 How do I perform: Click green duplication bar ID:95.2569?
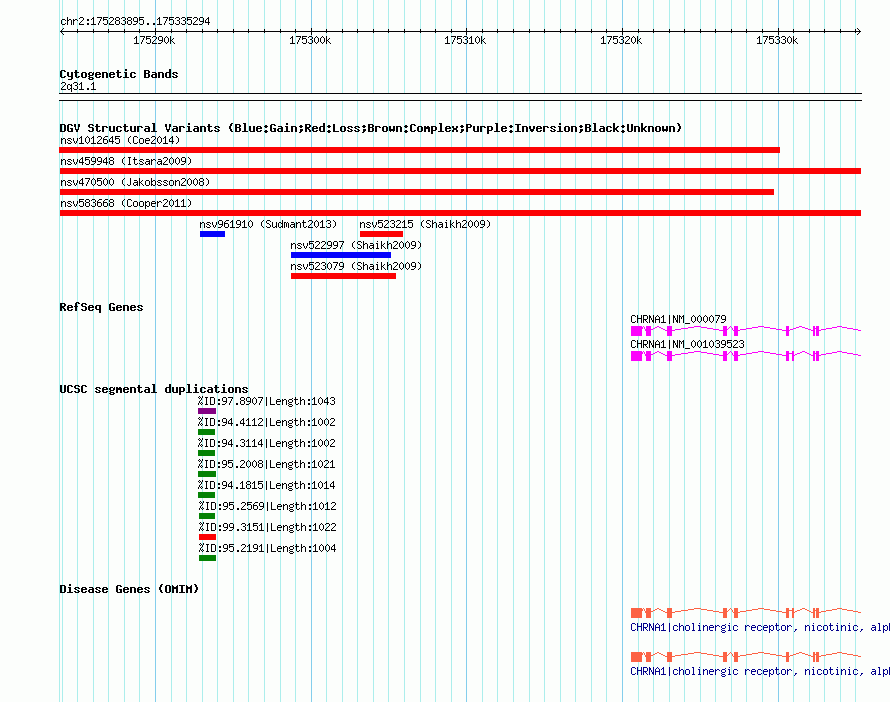click(x=207, y=516)
